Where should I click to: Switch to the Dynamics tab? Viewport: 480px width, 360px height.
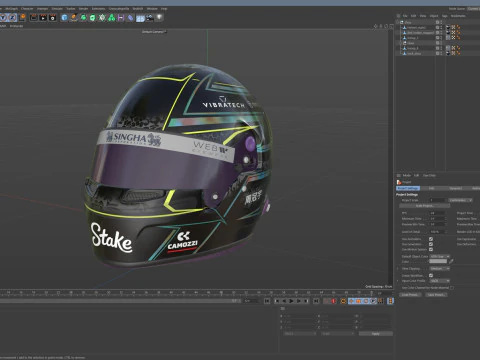click(455, 188)
